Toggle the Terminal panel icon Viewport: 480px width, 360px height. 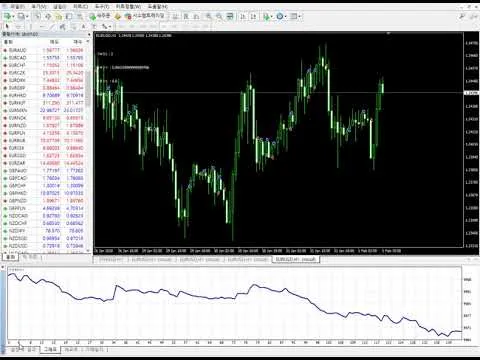(69, 16)
